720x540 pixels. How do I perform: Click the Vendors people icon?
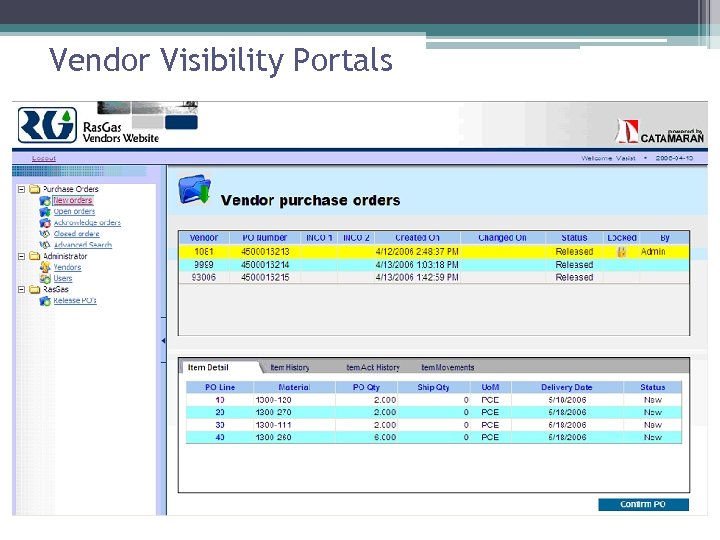[45, 267]
